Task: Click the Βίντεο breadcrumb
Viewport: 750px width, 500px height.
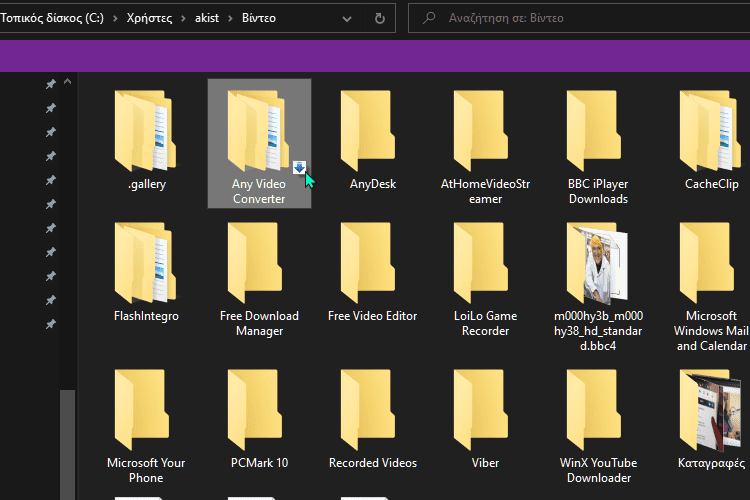Action: click(x=259, y=18)
